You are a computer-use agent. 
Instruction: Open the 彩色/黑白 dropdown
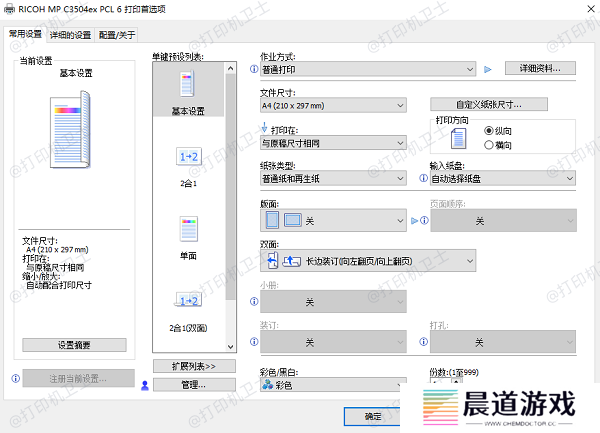click(333, 384)
